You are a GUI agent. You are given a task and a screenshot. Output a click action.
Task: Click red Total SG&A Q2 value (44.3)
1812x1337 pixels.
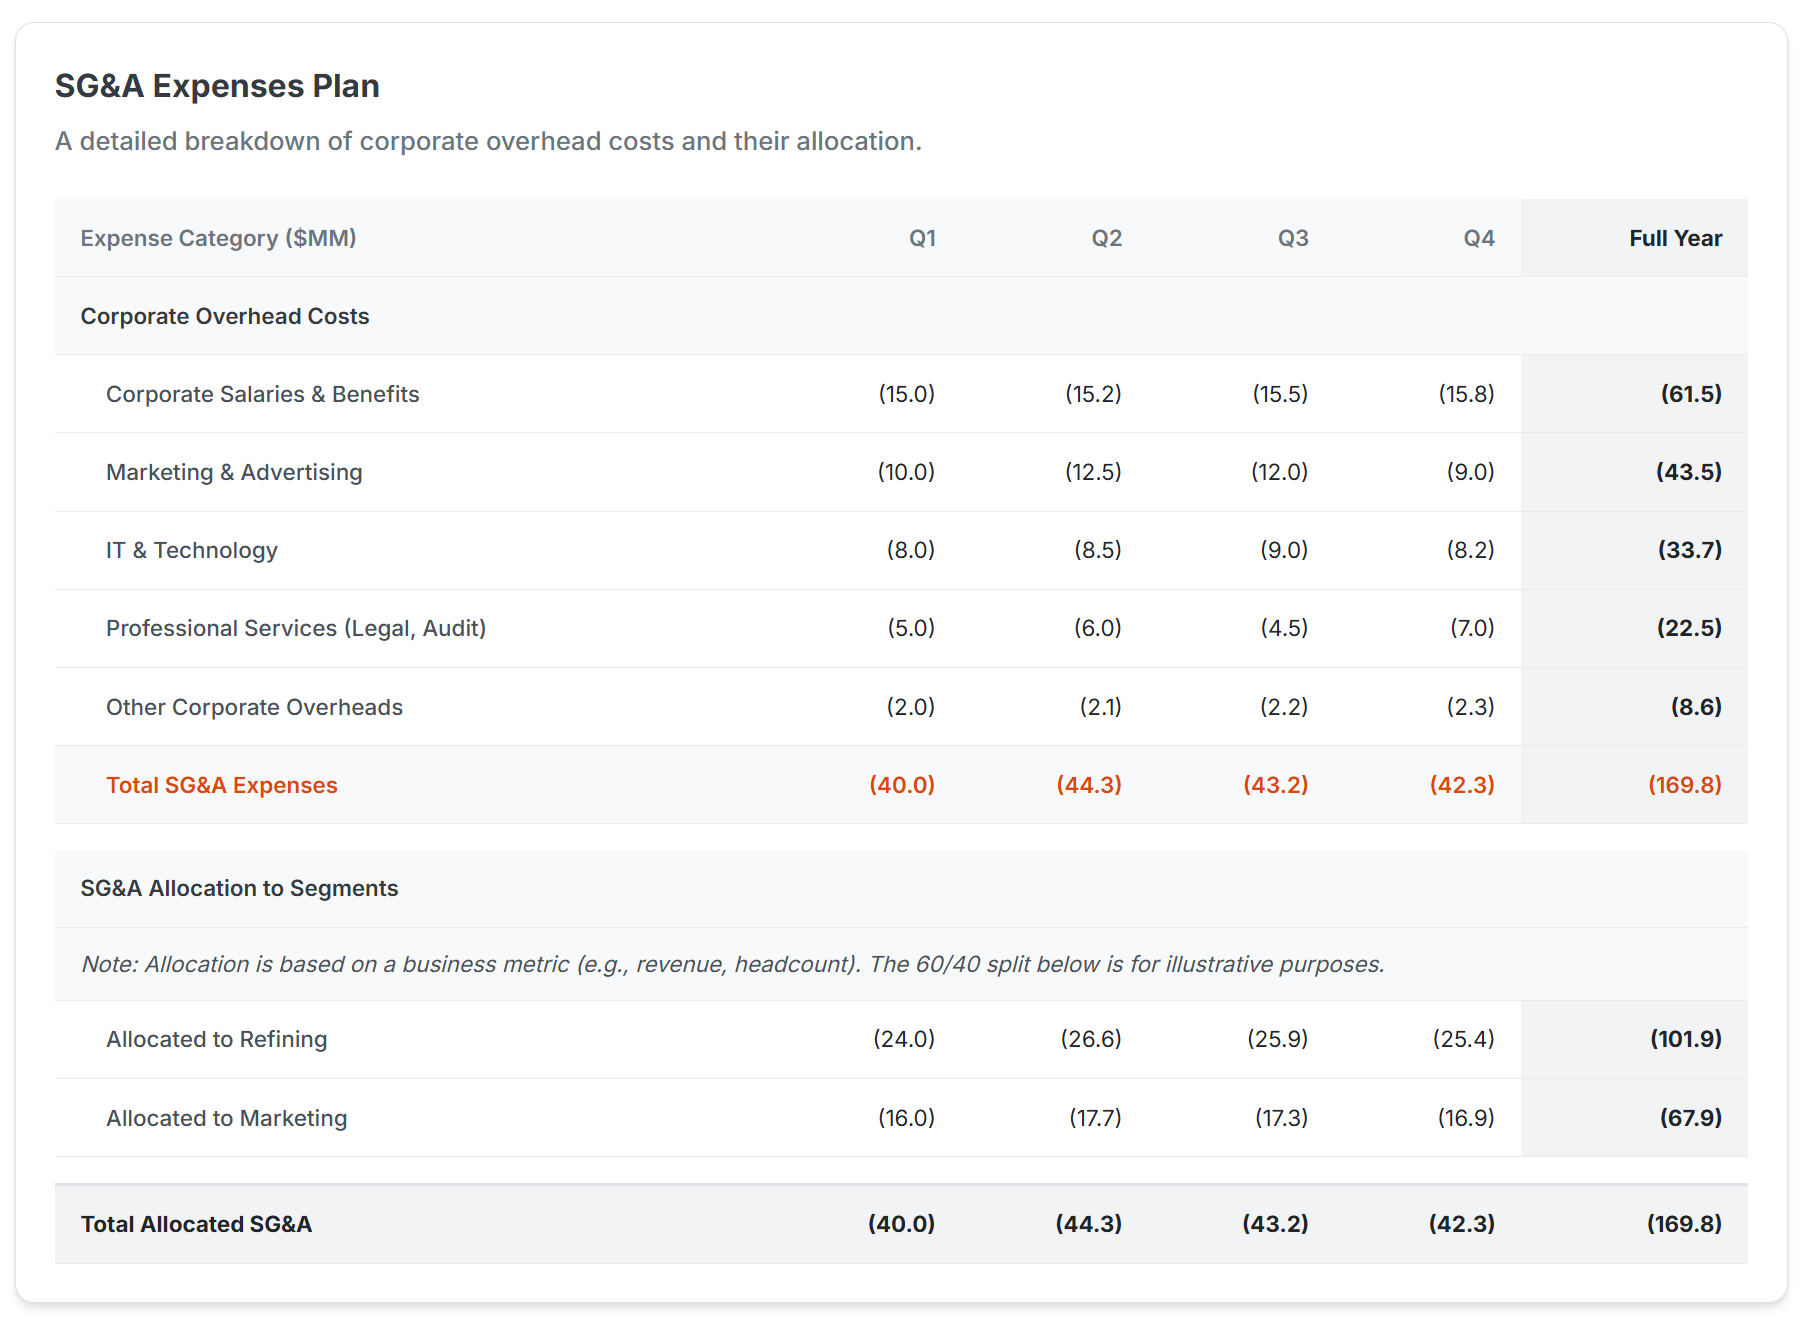1089,785
